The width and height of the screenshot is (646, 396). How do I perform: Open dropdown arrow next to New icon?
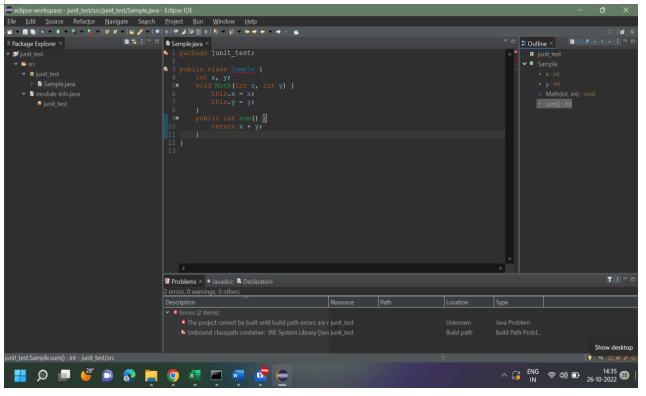[x=17, y=32]
